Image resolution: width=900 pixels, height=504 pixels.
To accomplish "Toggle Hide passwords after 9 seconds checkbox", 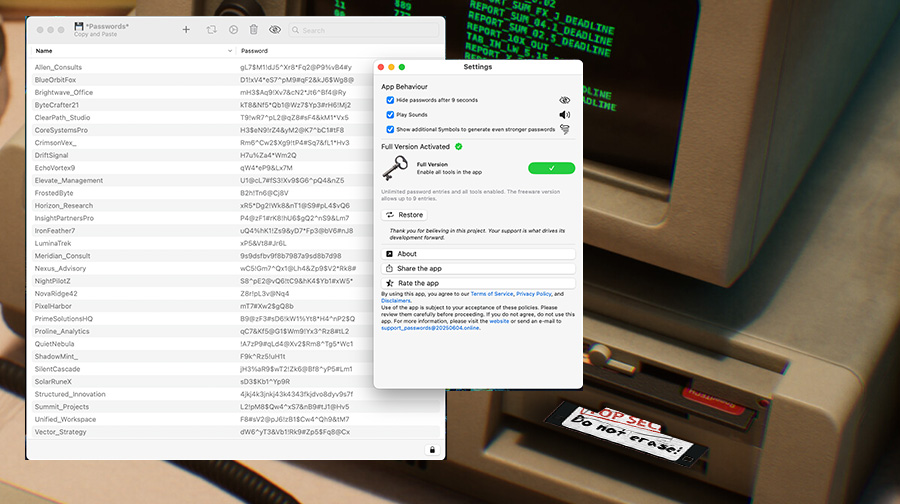I will (x=390, y=100).
